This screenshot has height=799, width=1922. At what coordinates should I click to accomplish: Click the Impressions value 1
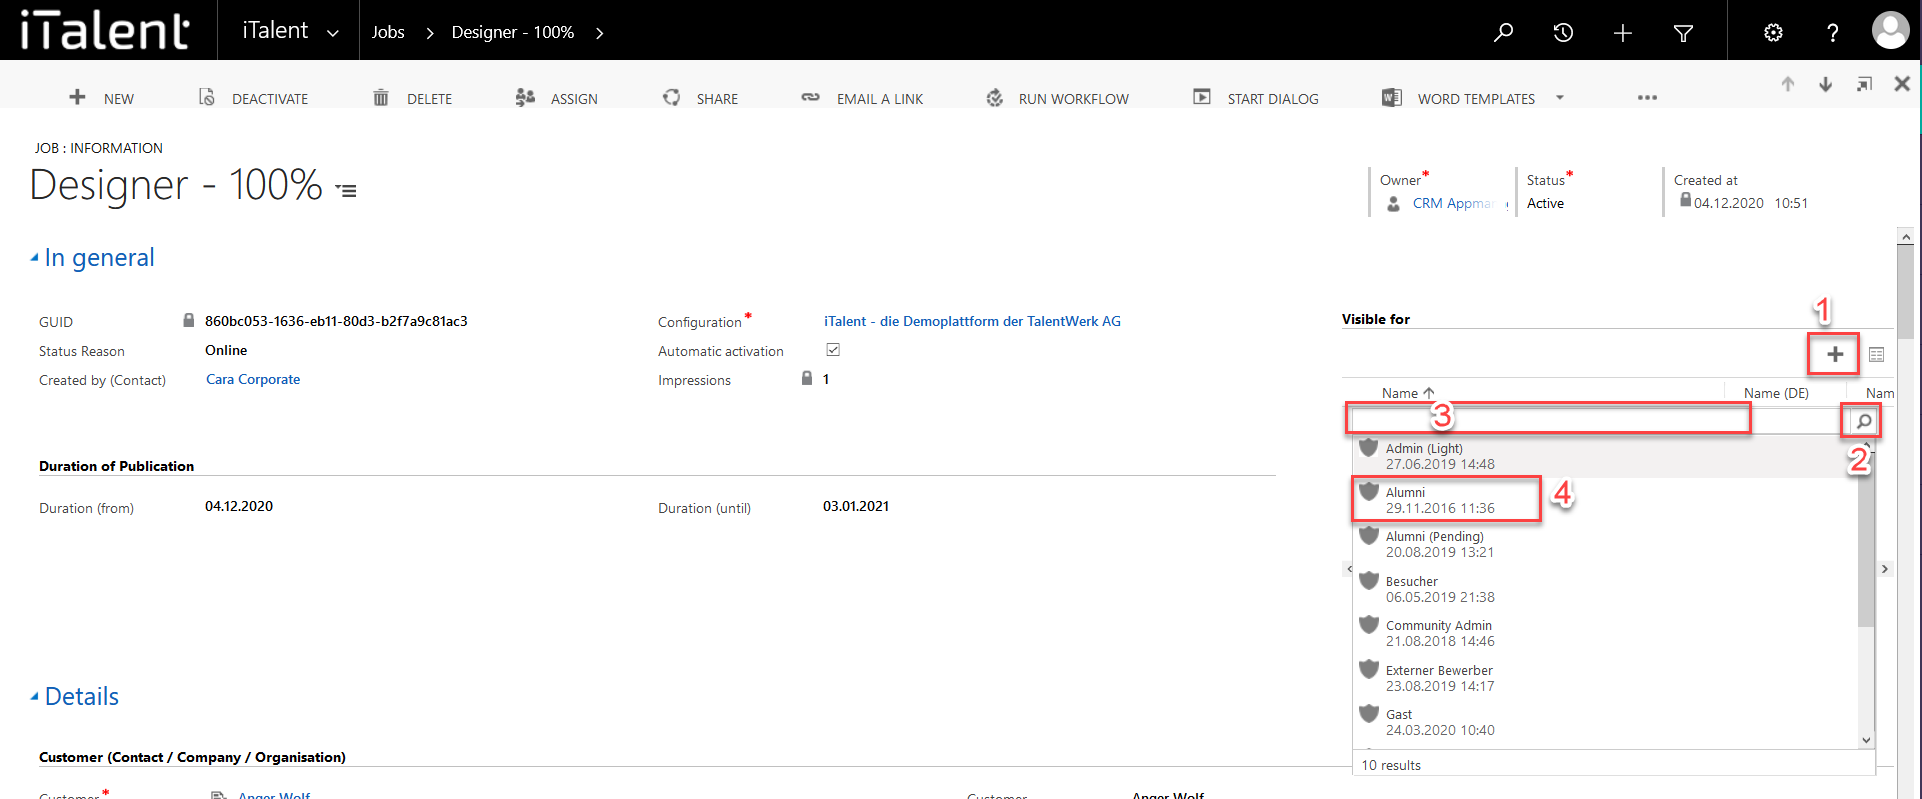(x=826, y=379)
